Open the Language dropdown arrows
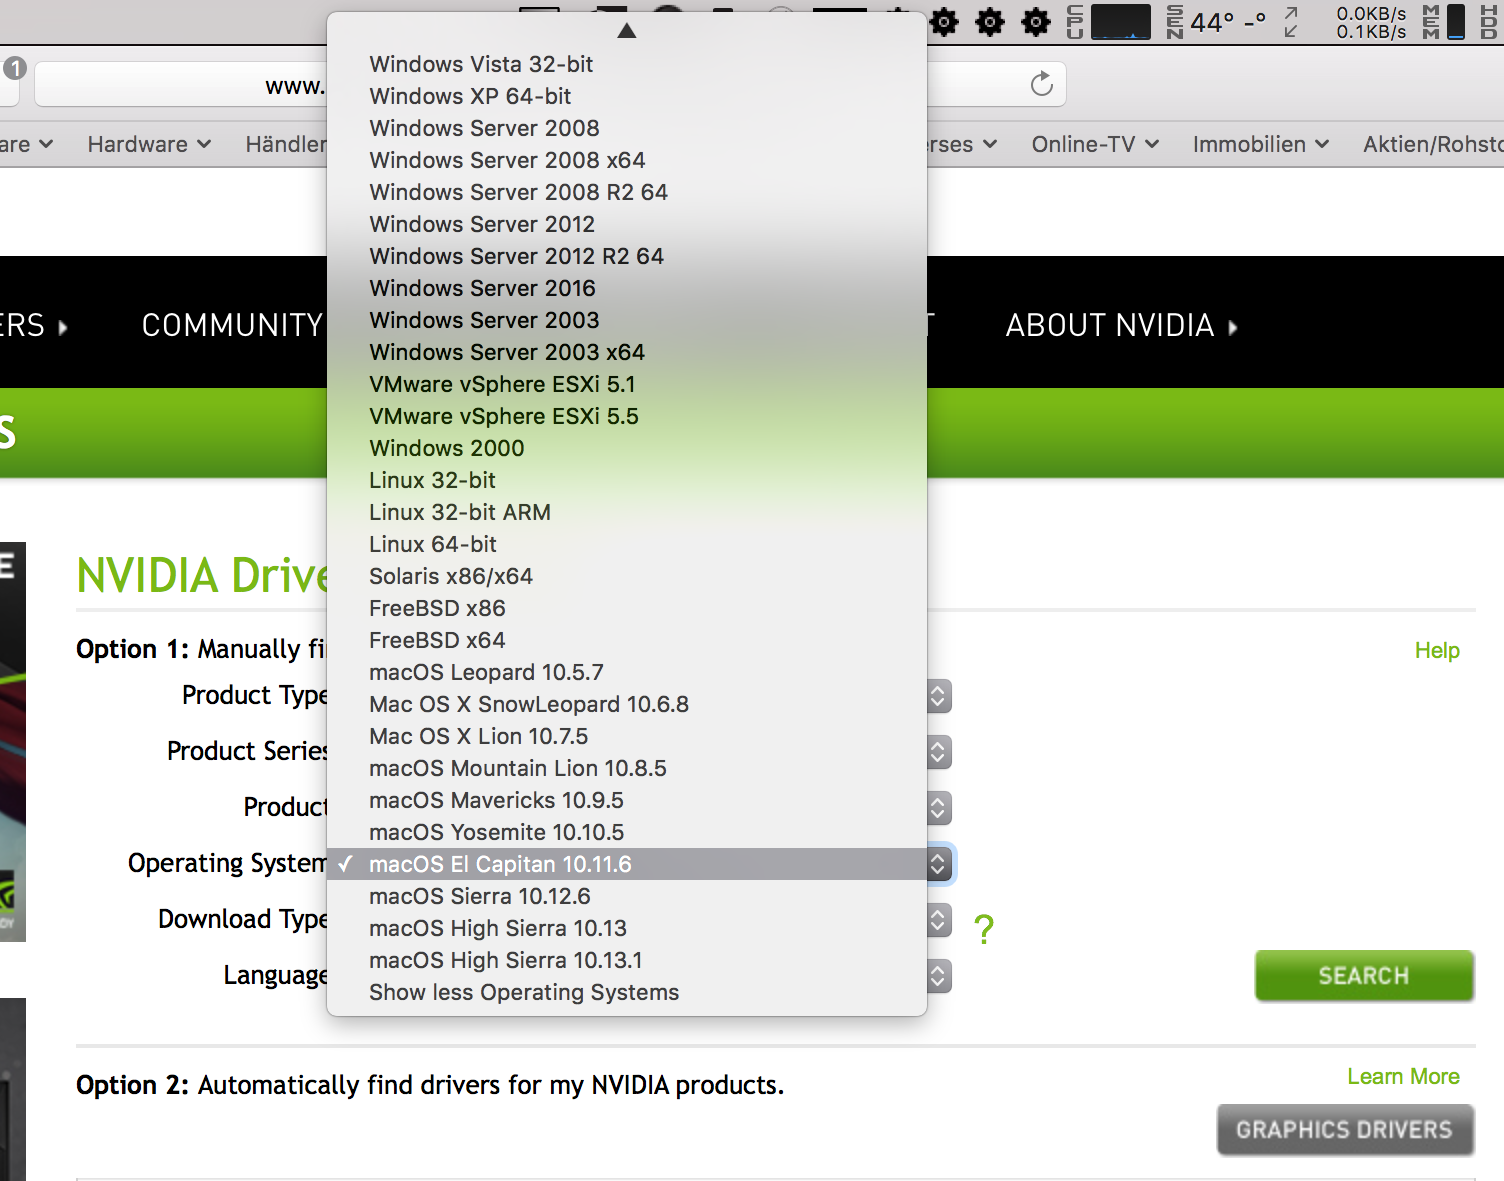 (x=938, y=976)
